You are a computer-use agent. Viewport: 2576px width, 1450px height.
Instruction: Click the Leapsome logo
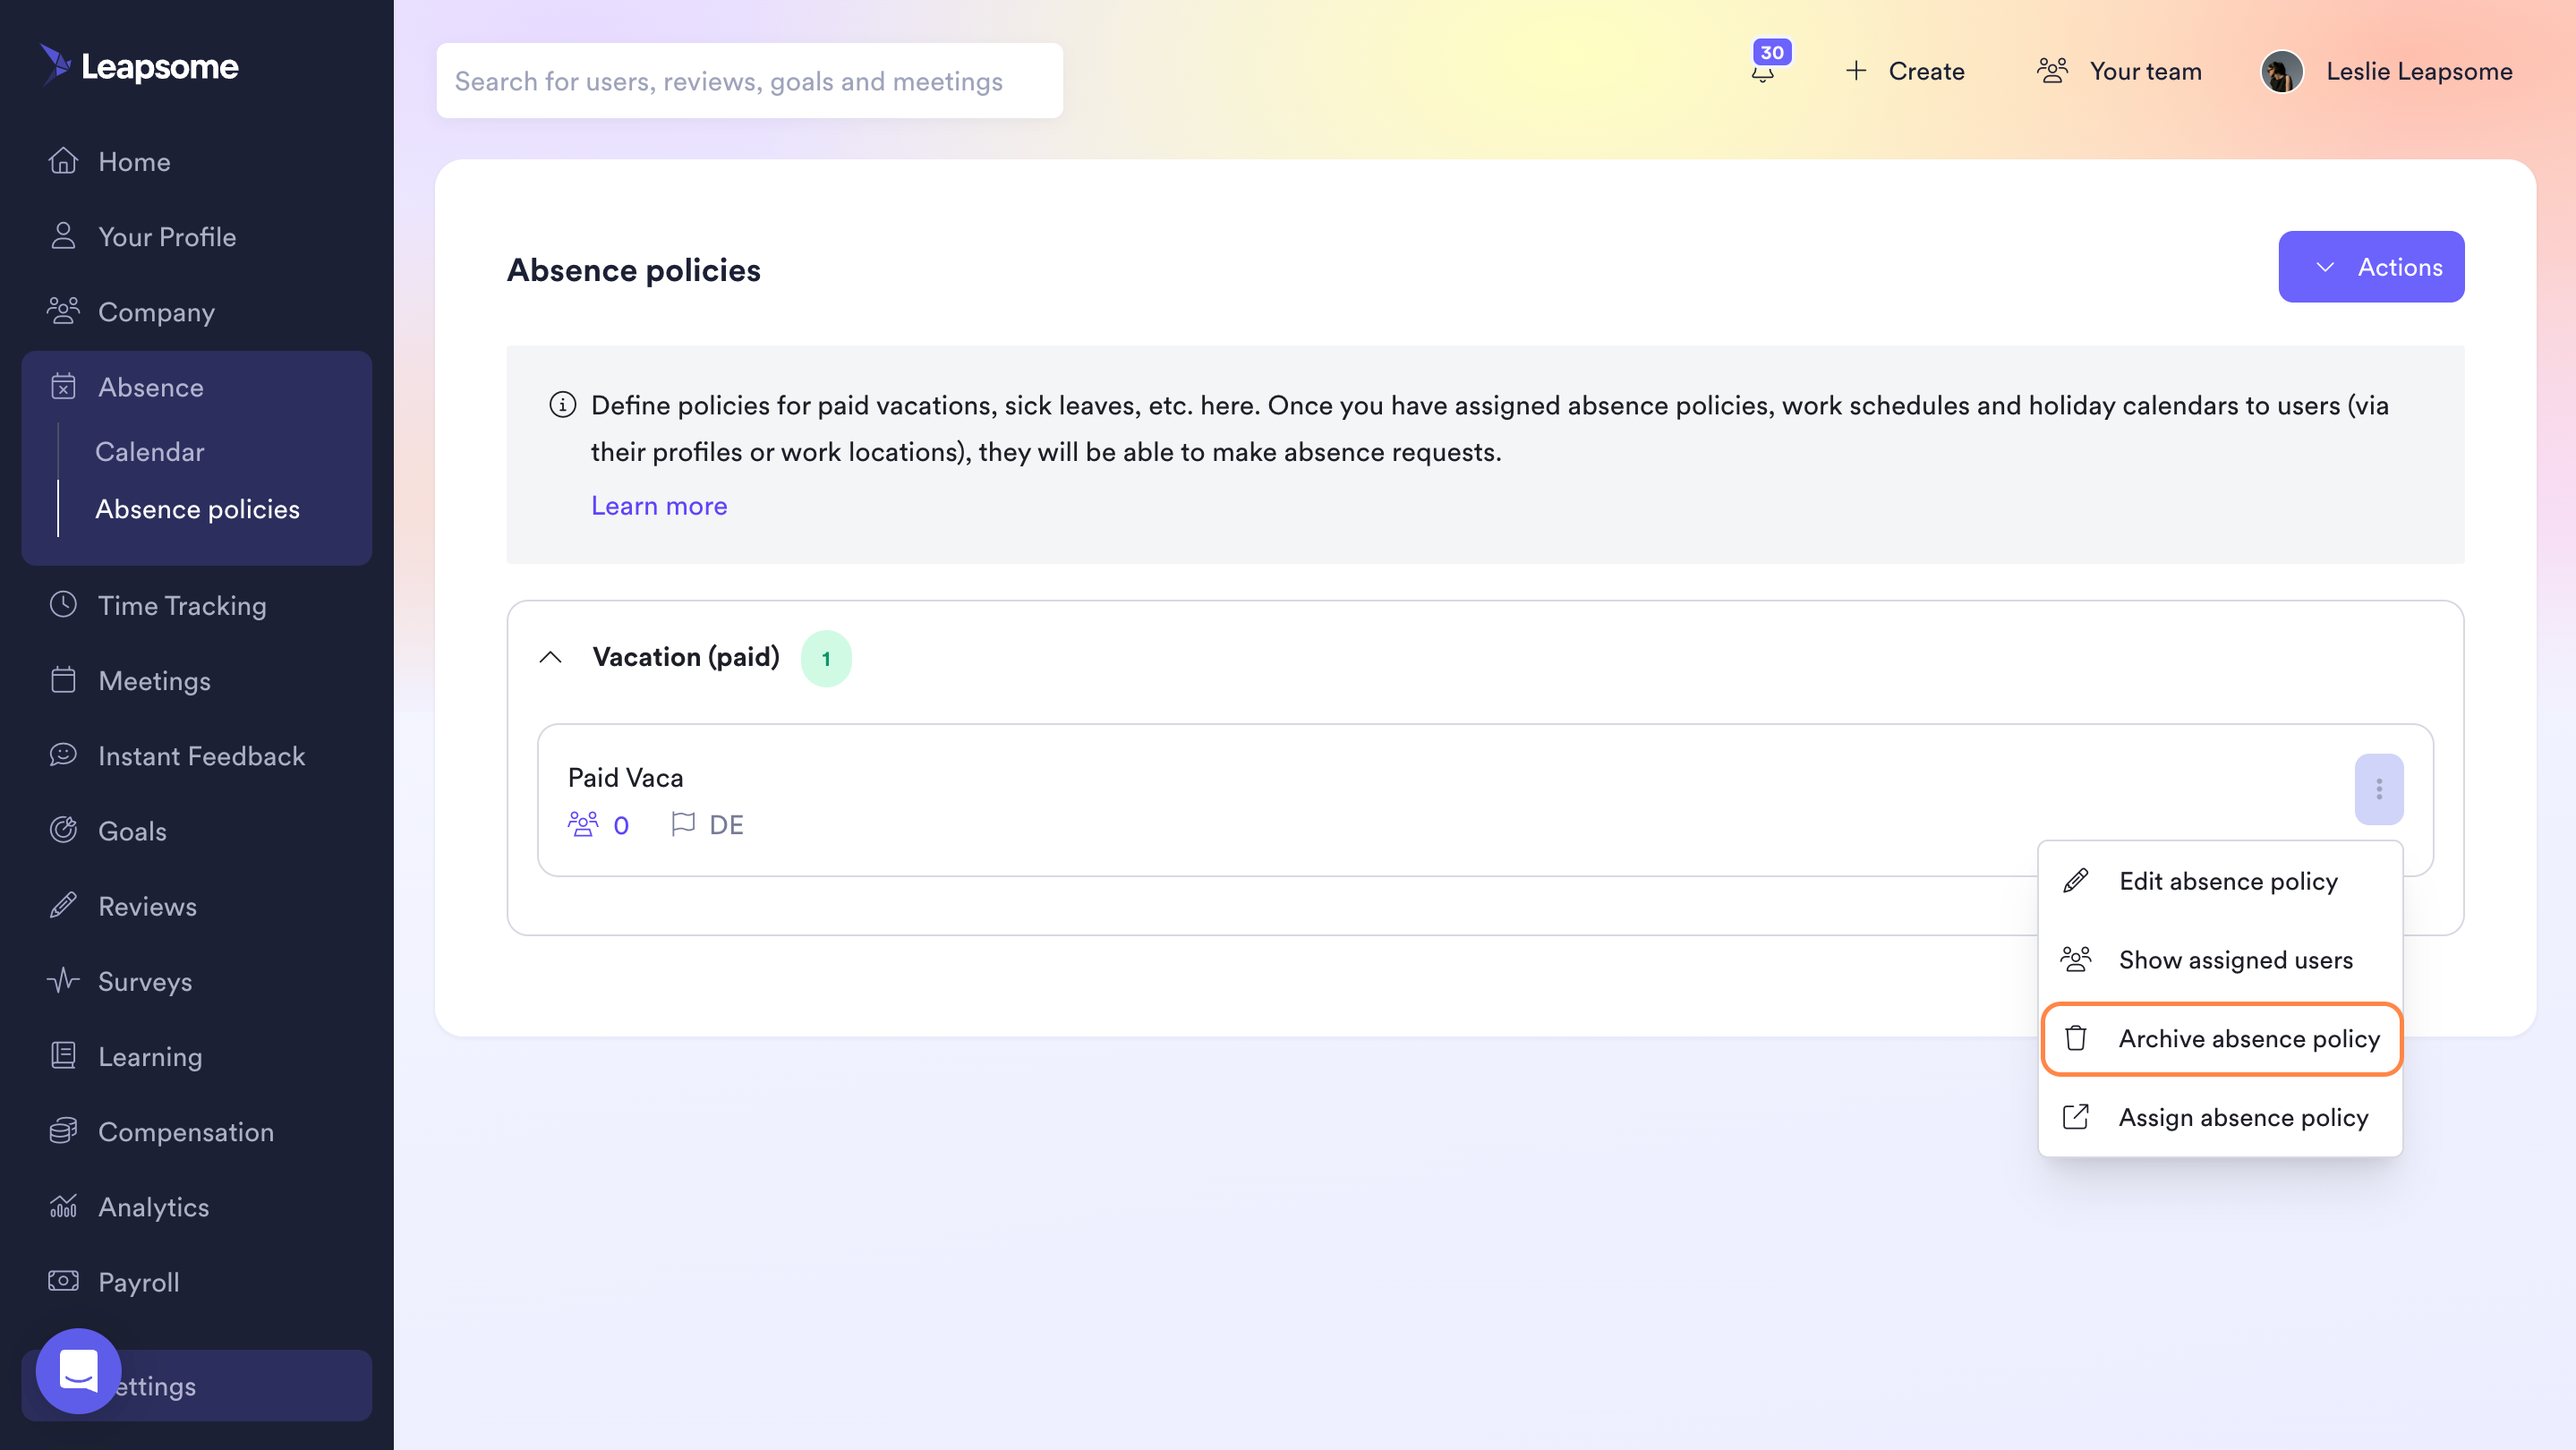pyautogui.click(x=139, y=66)
